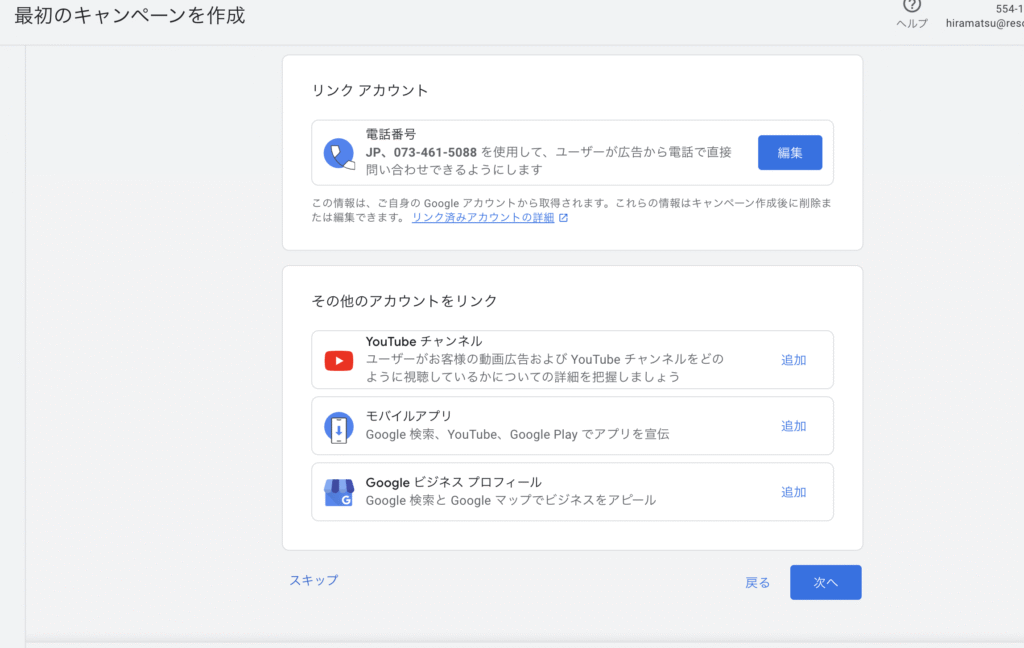Click the mobile app download icon
Image resolution: width=1024 pixels, height=648 pixels.
(339, 427)
